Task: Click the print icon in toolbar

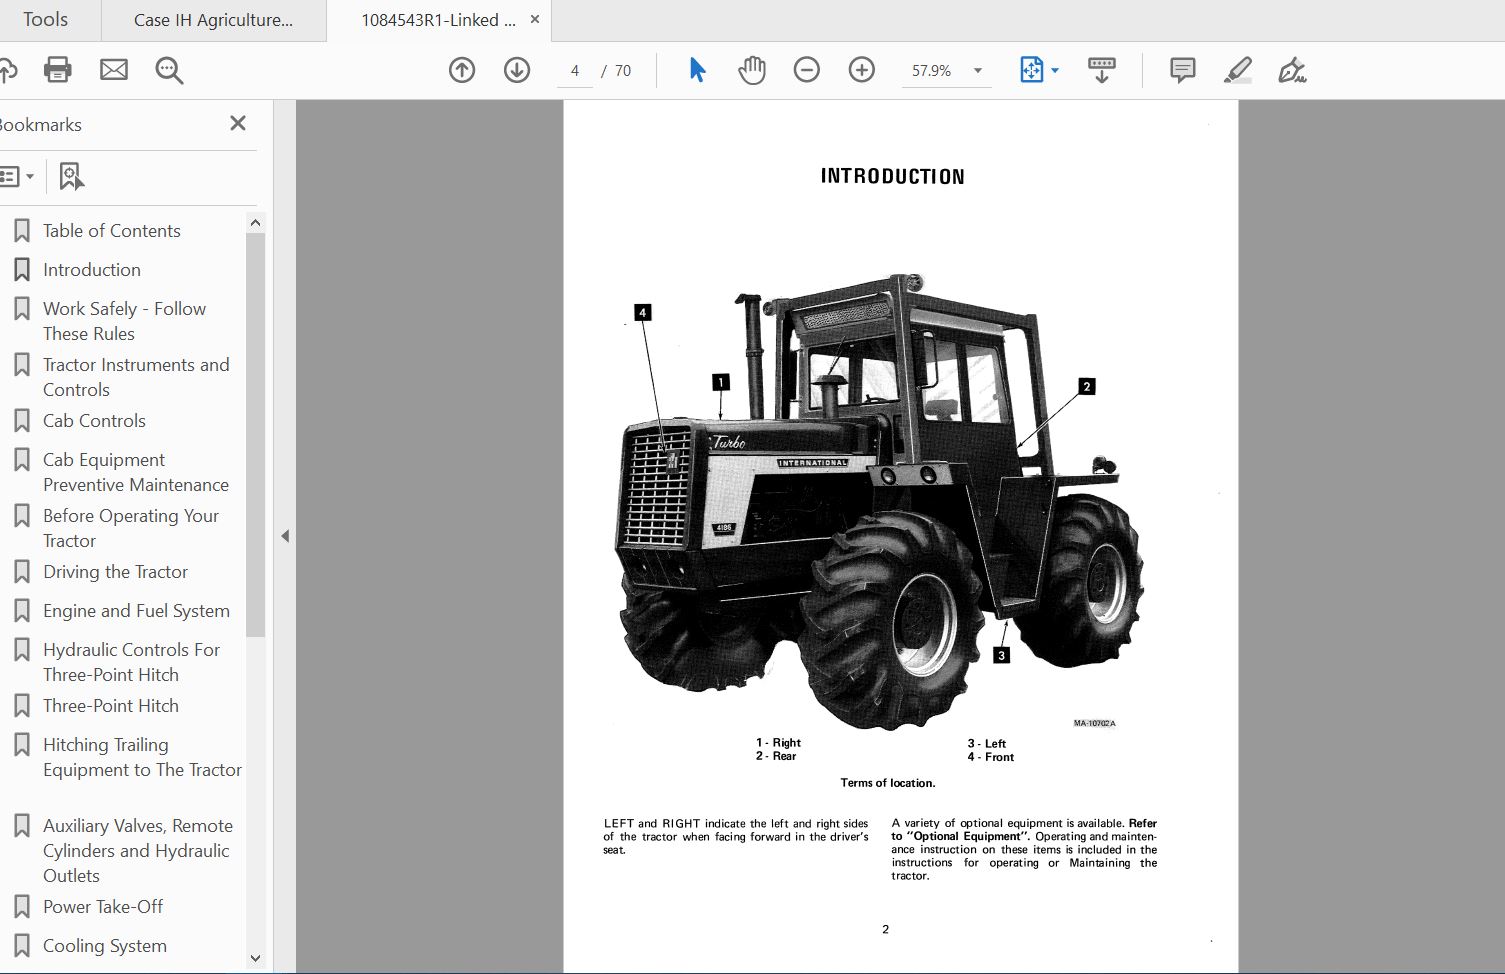Action: point(58,70)
